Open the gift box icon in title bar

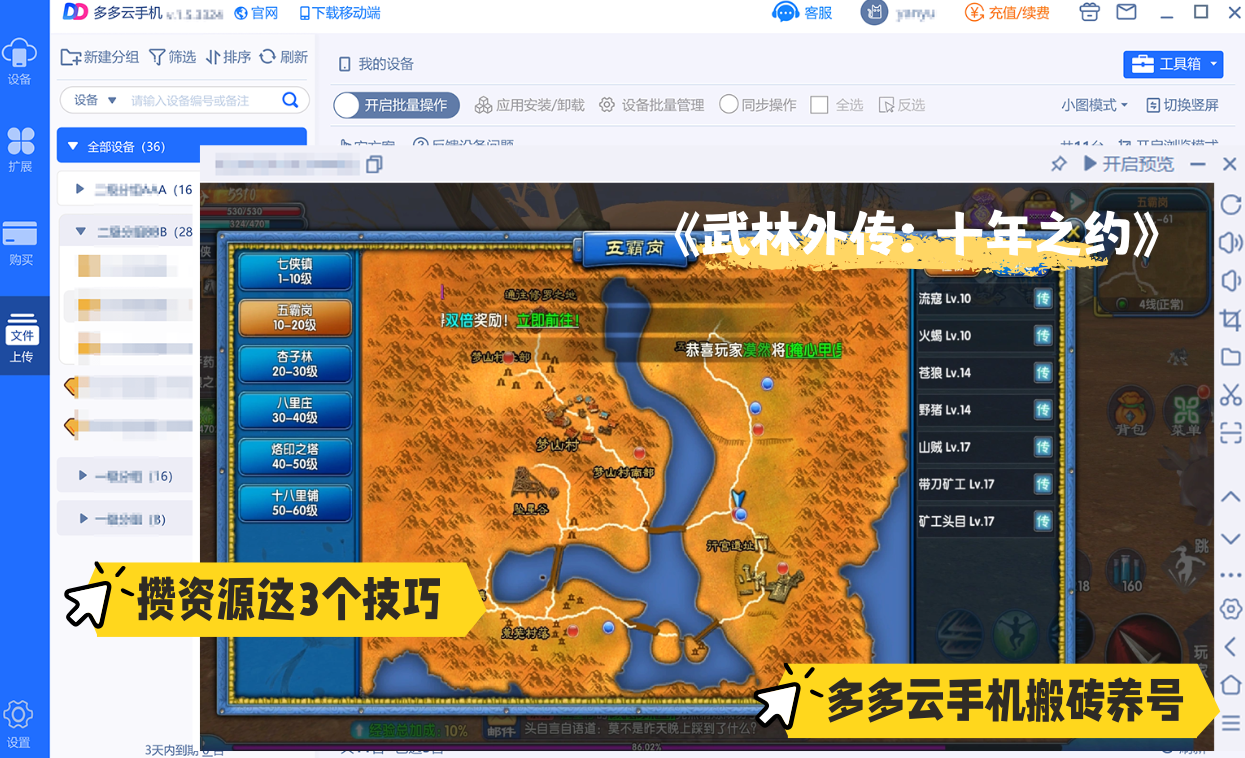click(x=1090, y=12)
